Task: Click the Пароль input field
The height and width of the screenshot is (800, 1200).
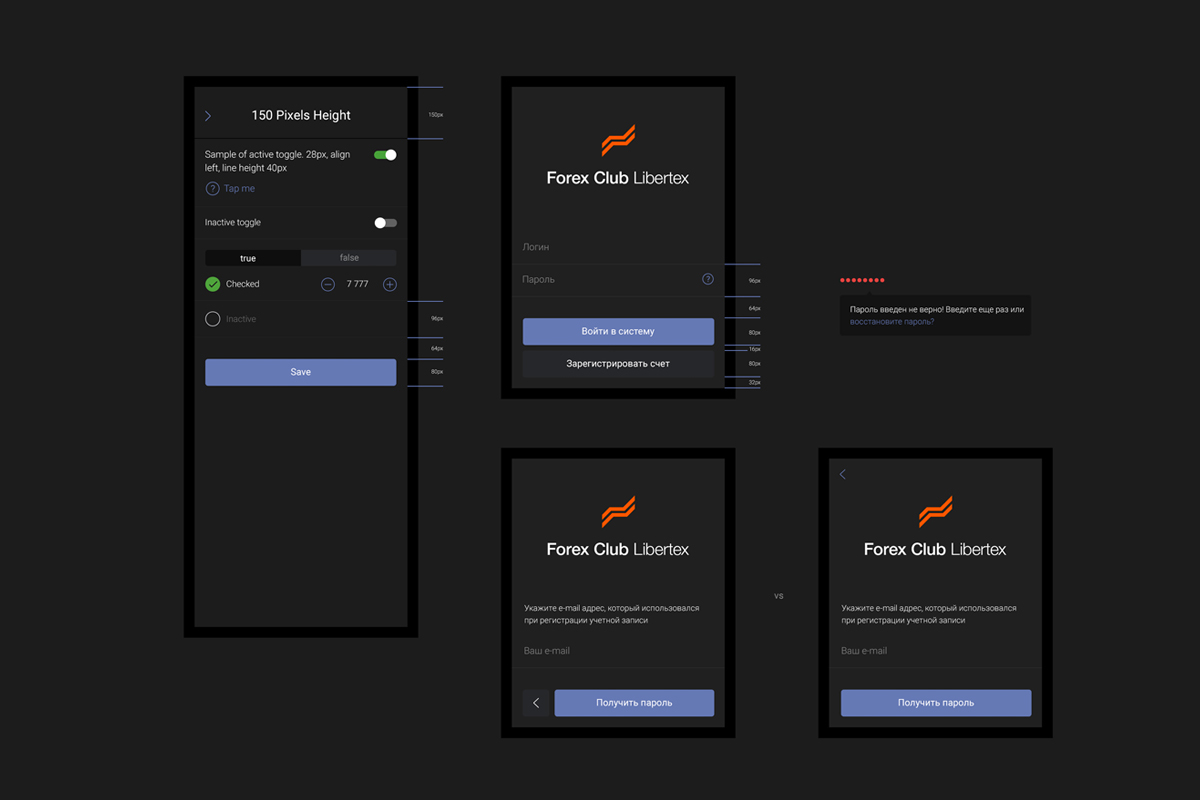Action: tap(618, 280)
